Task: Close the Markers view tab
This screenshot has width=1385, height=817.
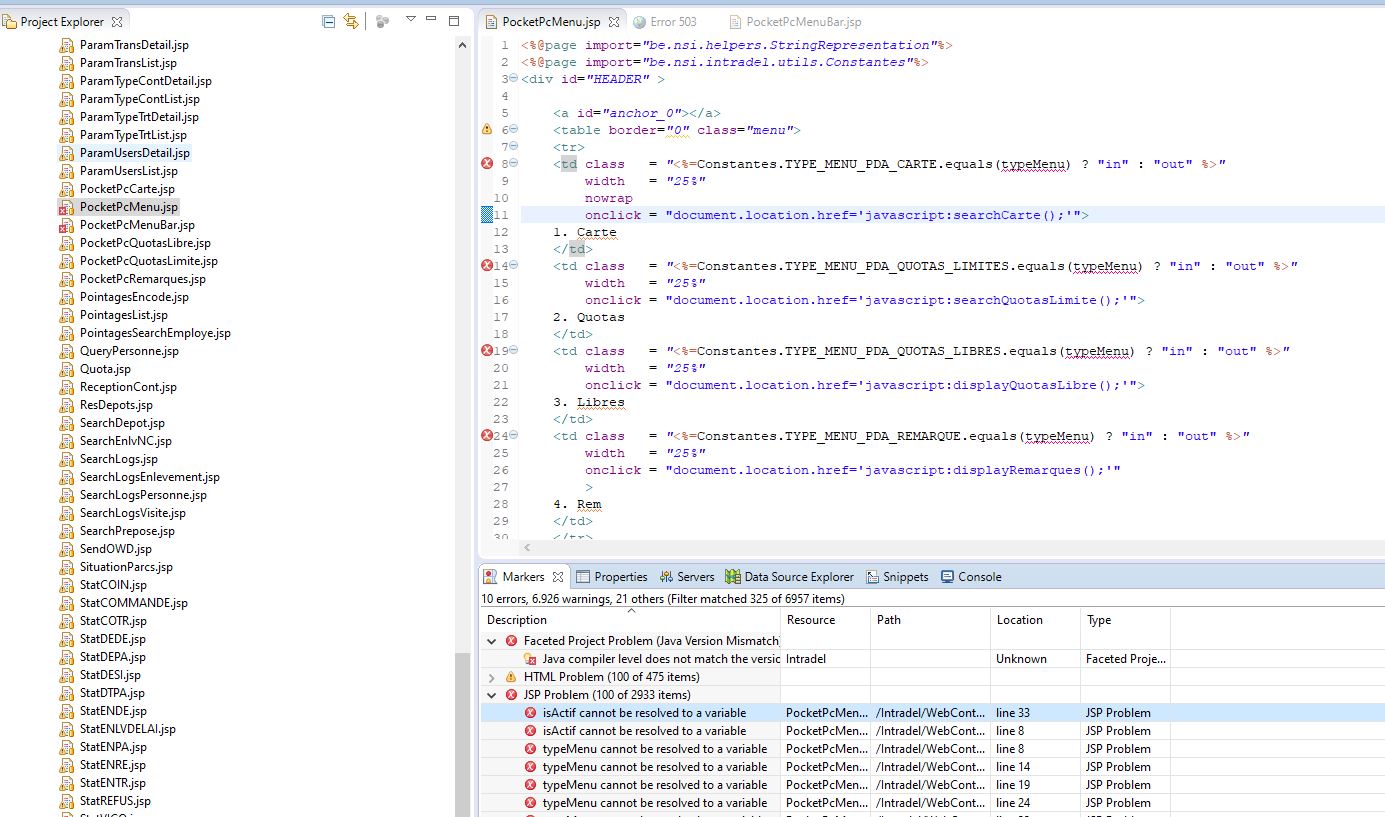Action: tap(558, 577)
